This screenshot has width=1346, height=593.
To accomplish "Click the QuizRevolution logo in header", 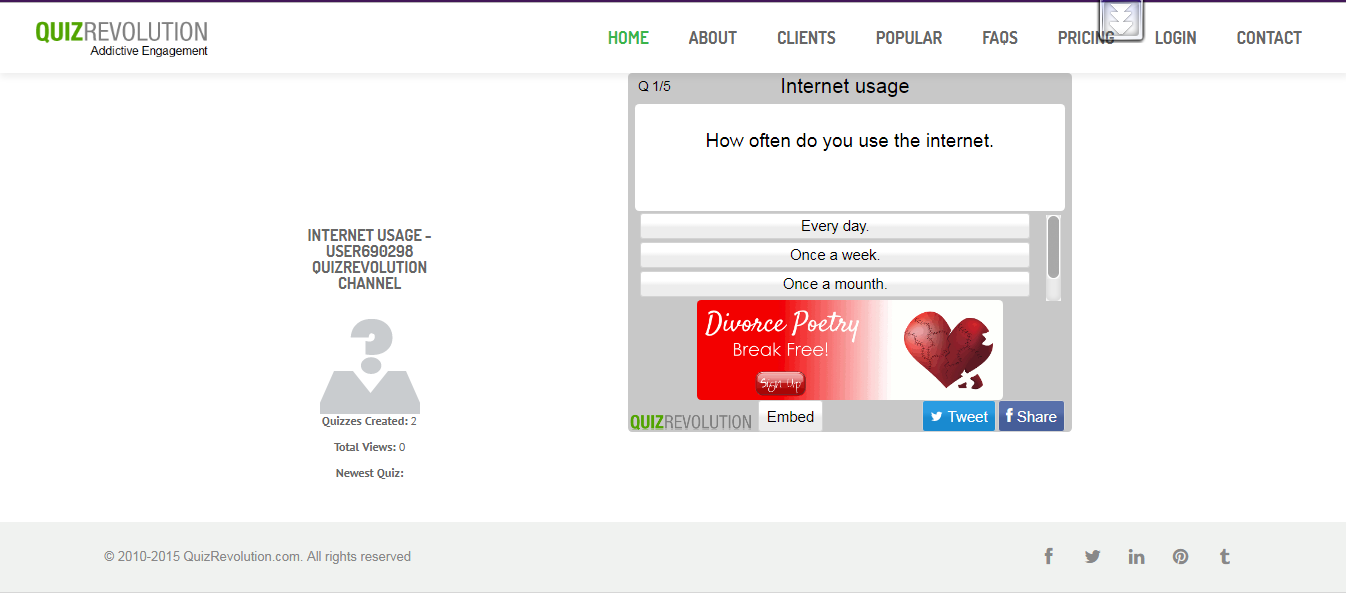I will (121, 38).
